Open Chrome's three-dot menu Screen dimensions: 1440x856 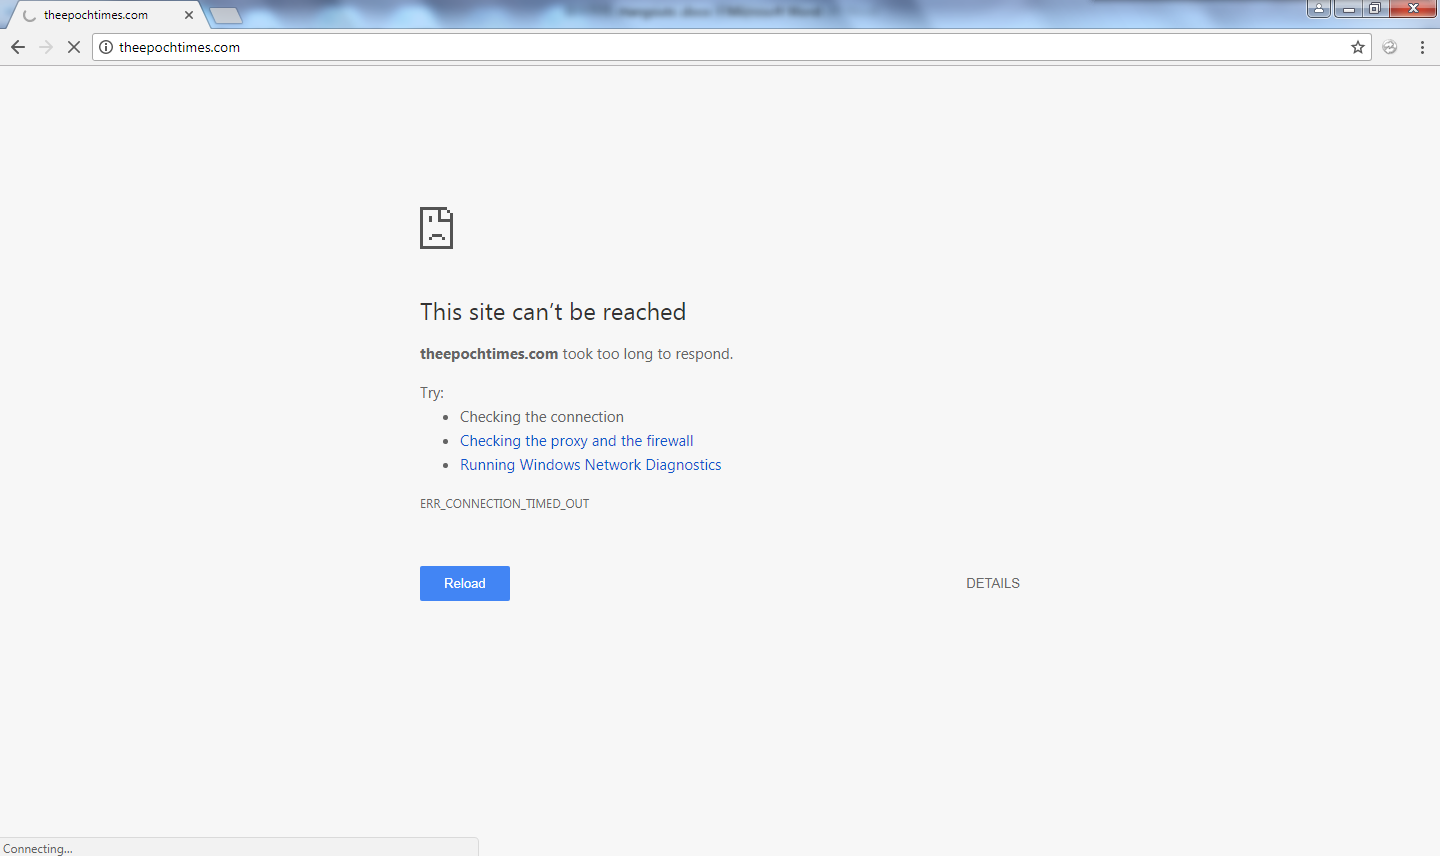1422,47
